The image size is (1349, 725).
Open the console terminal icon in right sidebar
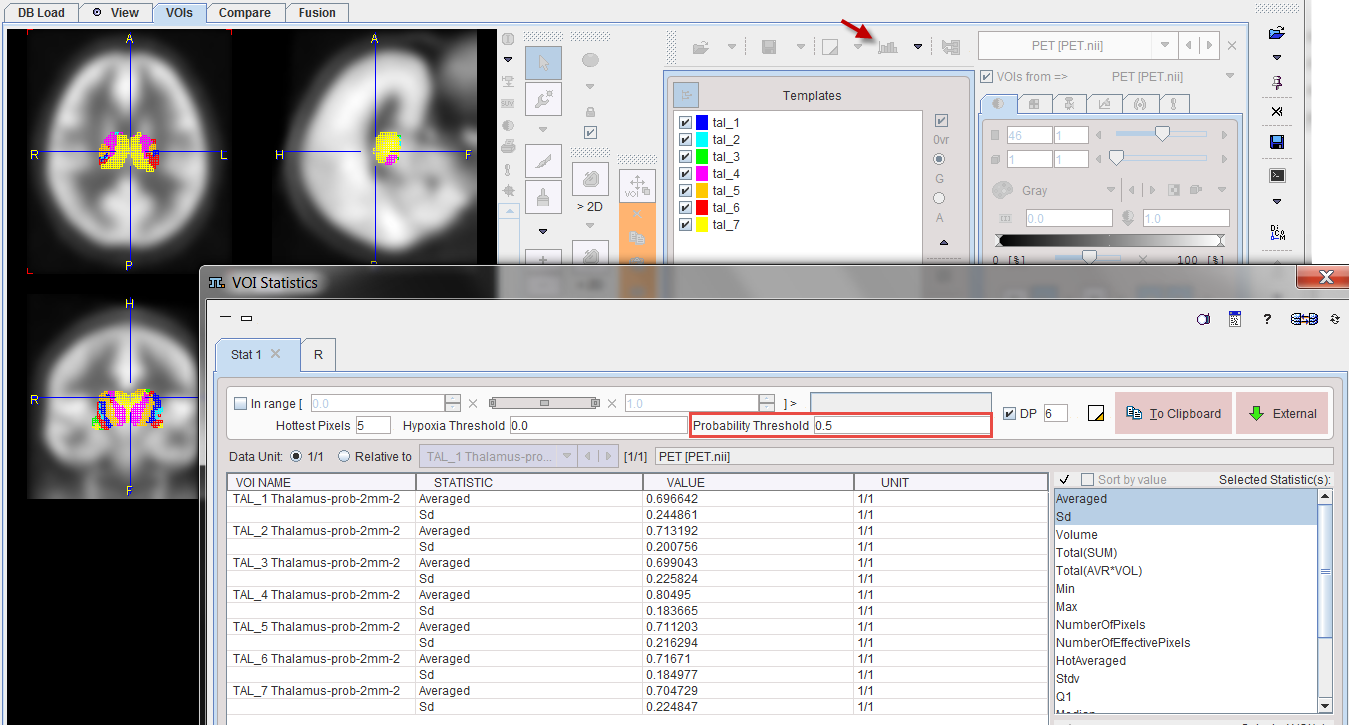[x=1277, y=175]
